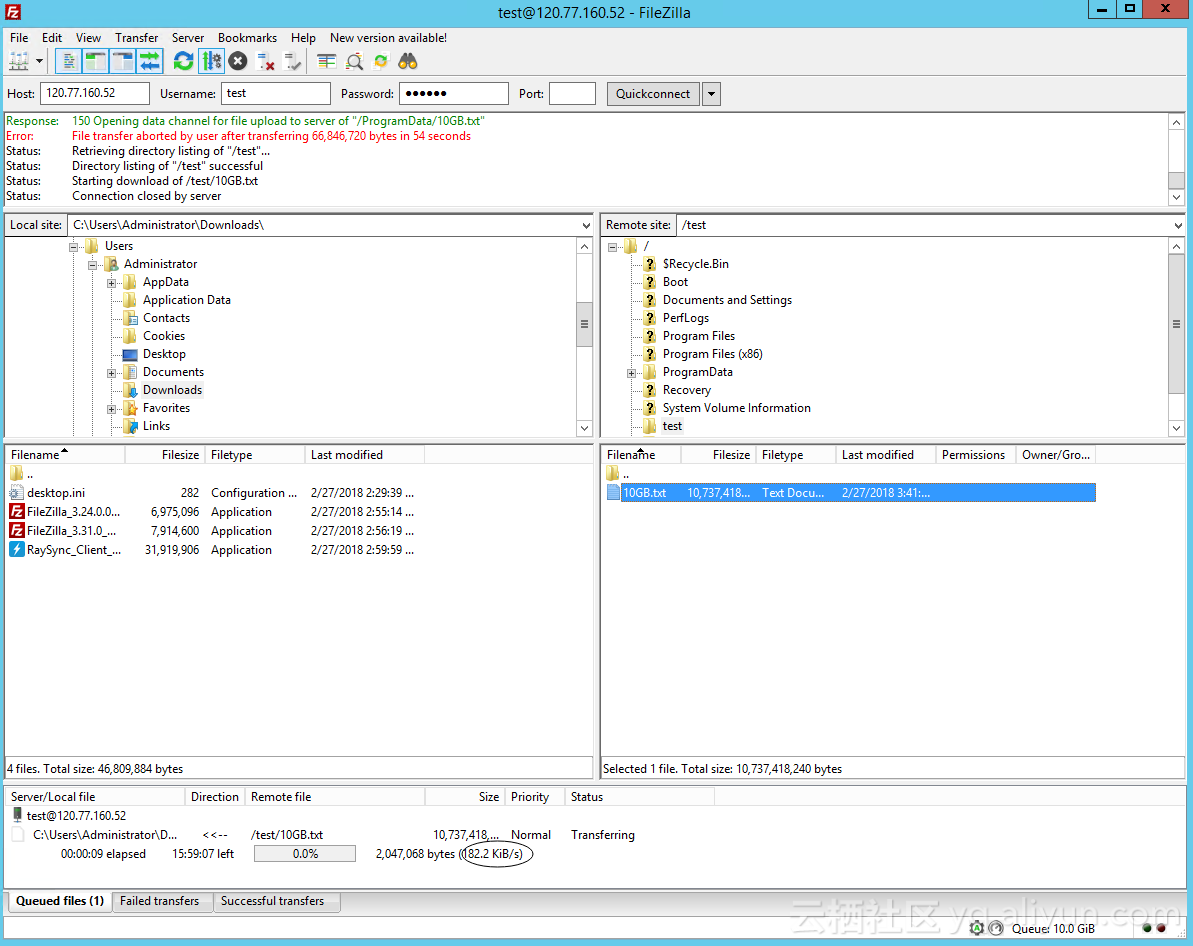The width and height of the screenshot is (1193, 946).
Task: Toggle local directory tree display
Action: (96, 61)
